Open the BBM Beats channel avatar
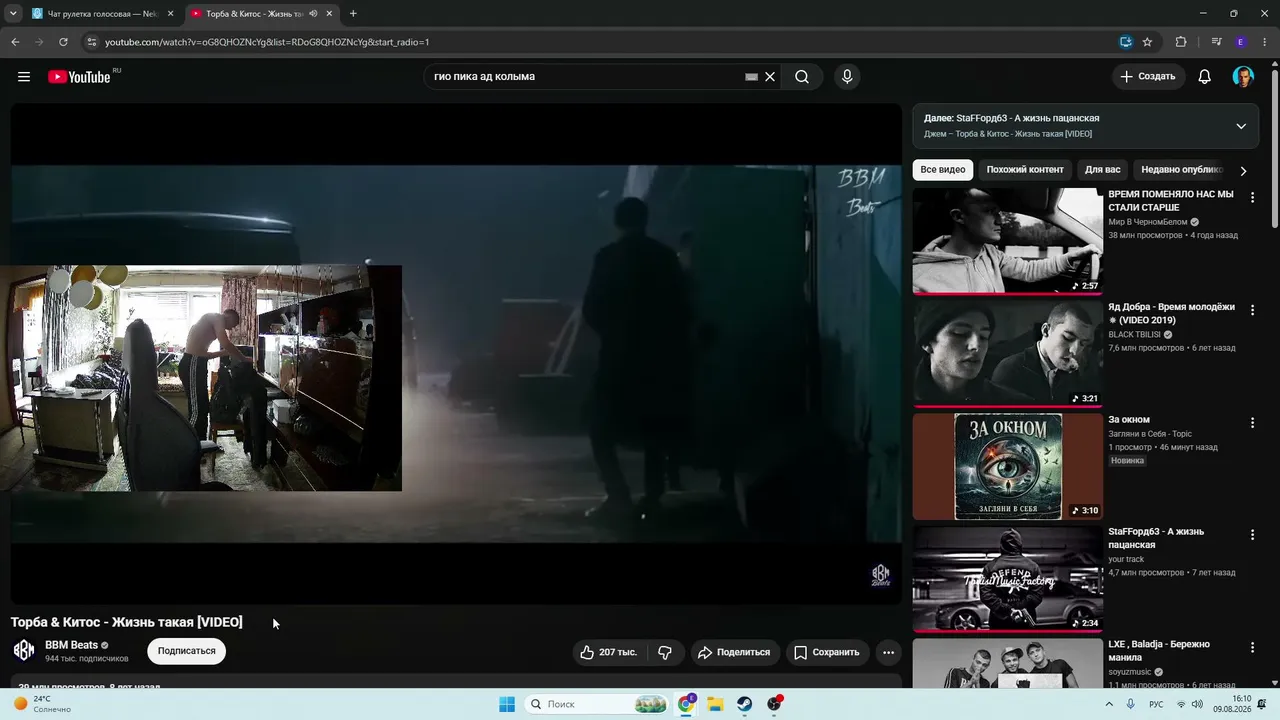 [x=24, y=651]
